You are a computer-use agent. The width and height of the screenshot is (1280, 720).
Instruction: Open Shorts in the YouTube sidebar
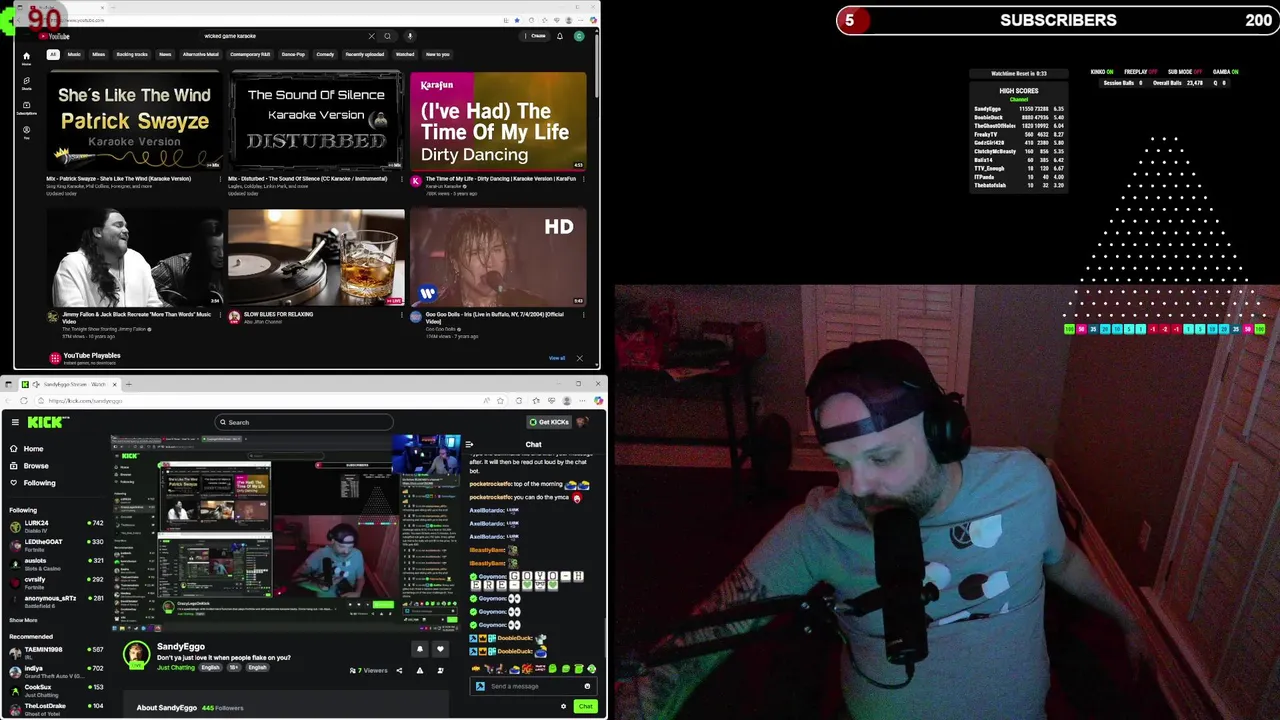(x=26, y=83)
